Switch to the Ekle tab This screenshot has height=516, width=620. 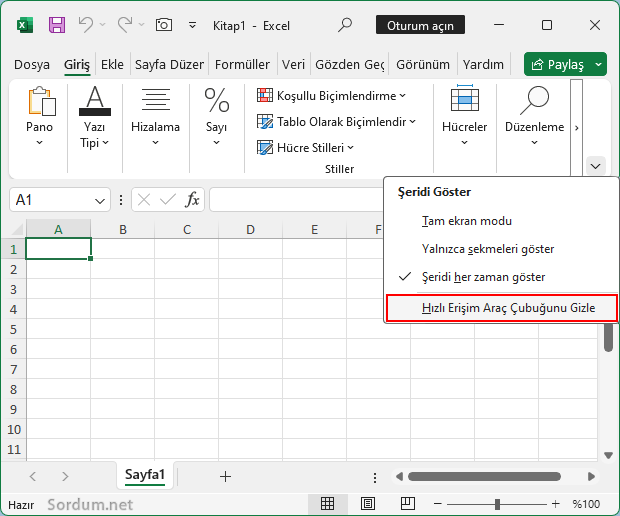(x=112, y=64)
